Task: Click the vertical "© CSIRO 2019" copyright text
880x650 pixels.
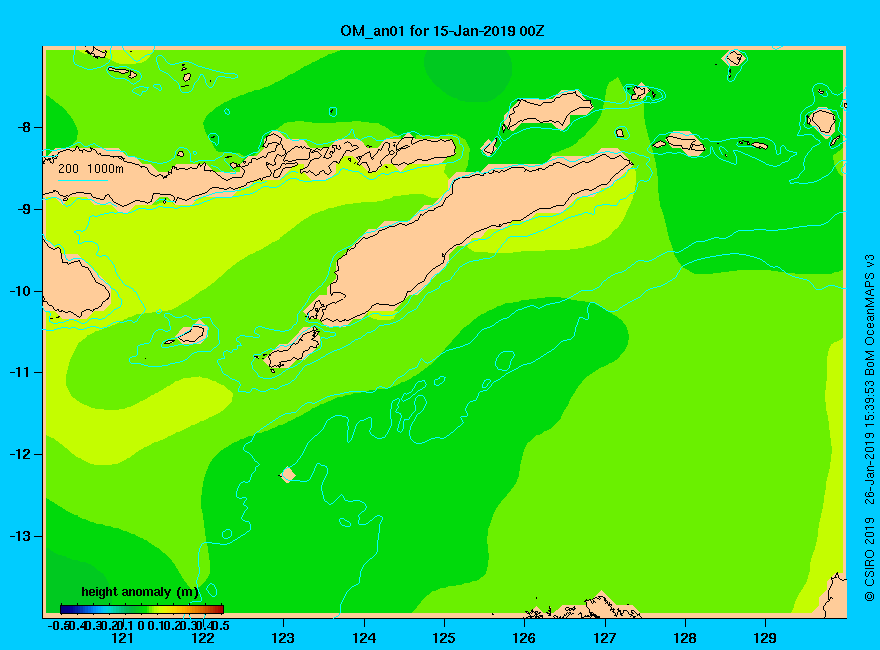Action: (x=869, y=559)
